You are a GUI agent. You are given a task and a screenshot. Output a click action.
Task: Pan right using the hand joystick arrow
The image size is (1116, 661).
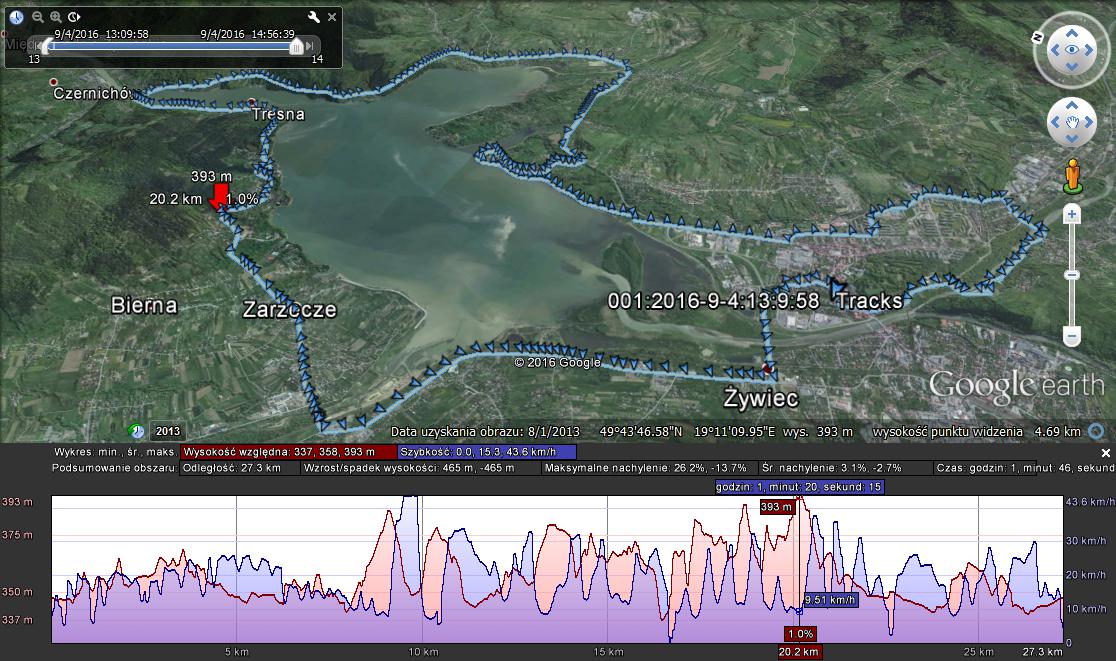pos(1090,122)
